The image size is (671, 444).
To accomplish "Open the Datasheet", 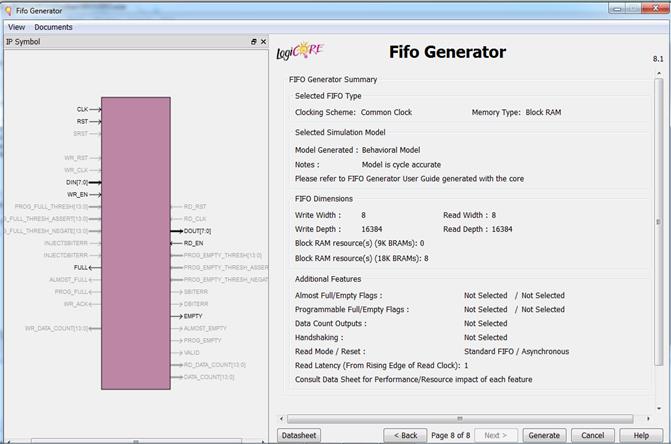I will (x=299, y=435).
